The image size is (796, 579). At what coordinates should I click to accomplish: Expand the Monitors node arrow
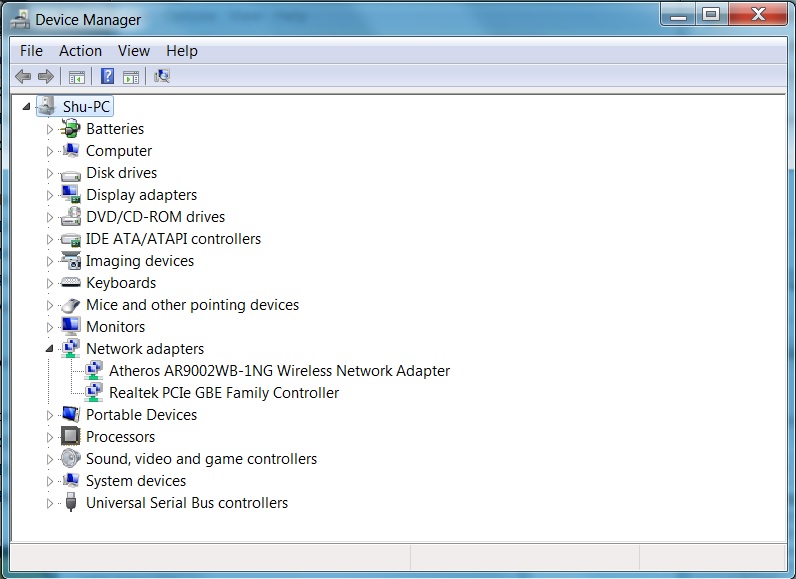(50, 327)
